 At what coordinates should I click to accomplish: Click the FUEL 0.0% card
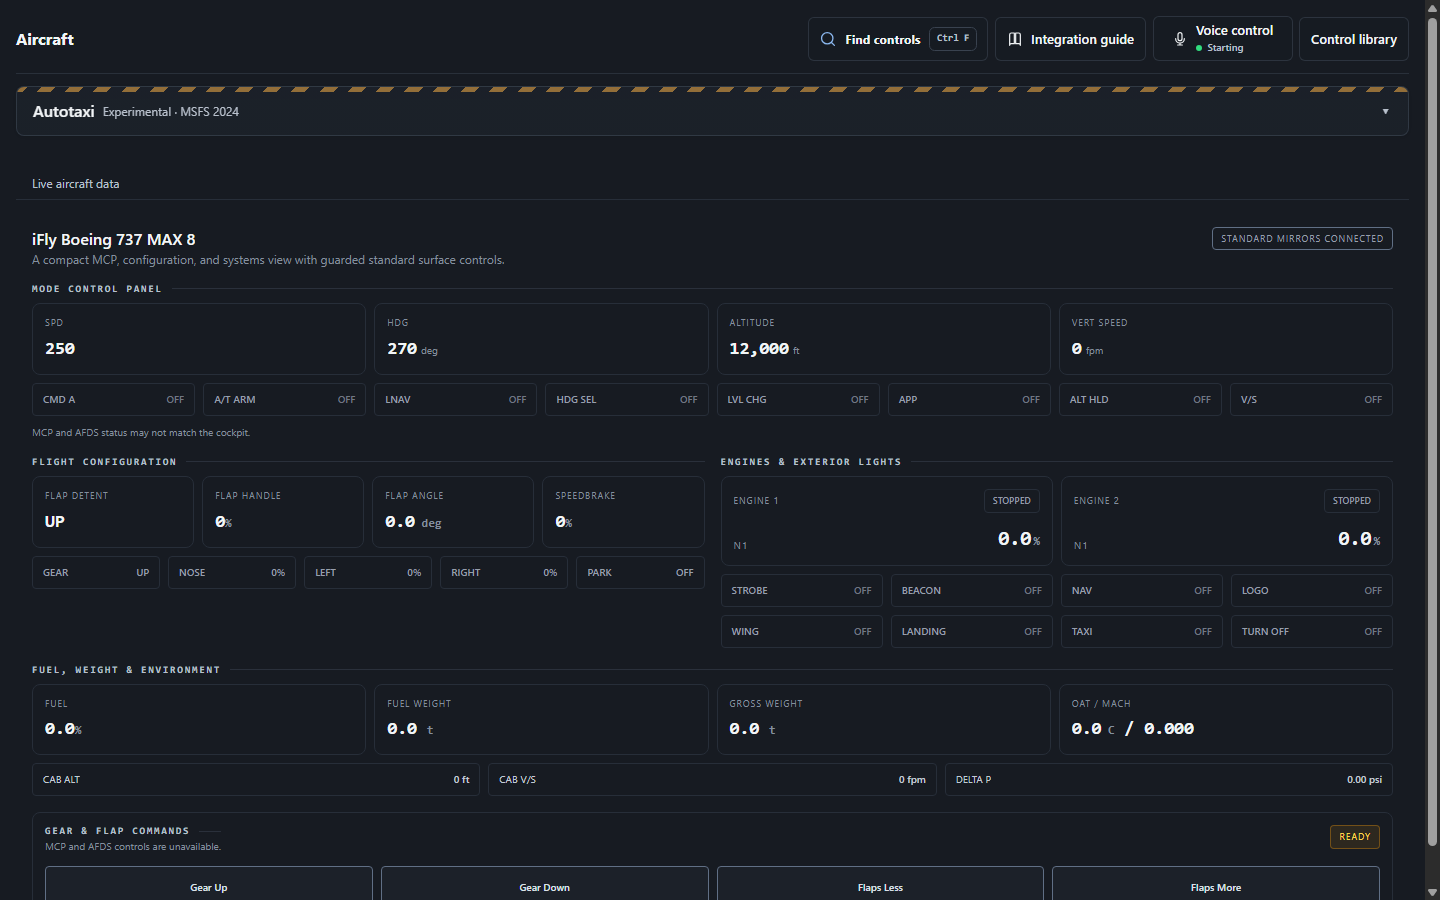(199, 719)
